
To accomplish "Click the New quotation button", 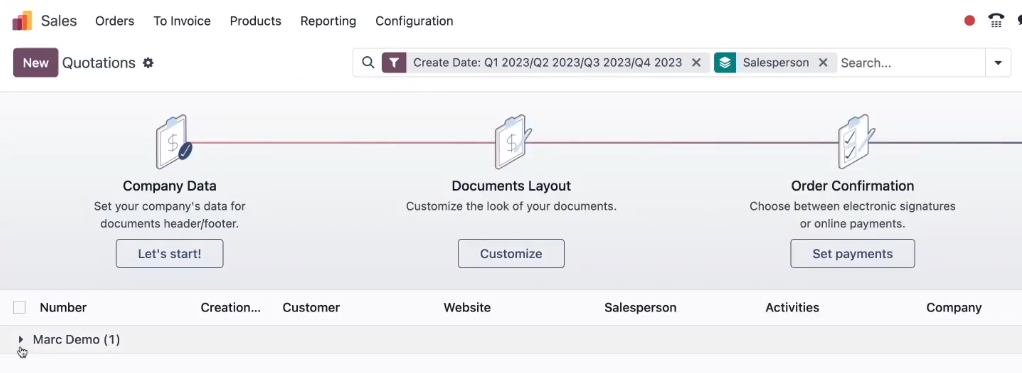I will click(36, 63).
